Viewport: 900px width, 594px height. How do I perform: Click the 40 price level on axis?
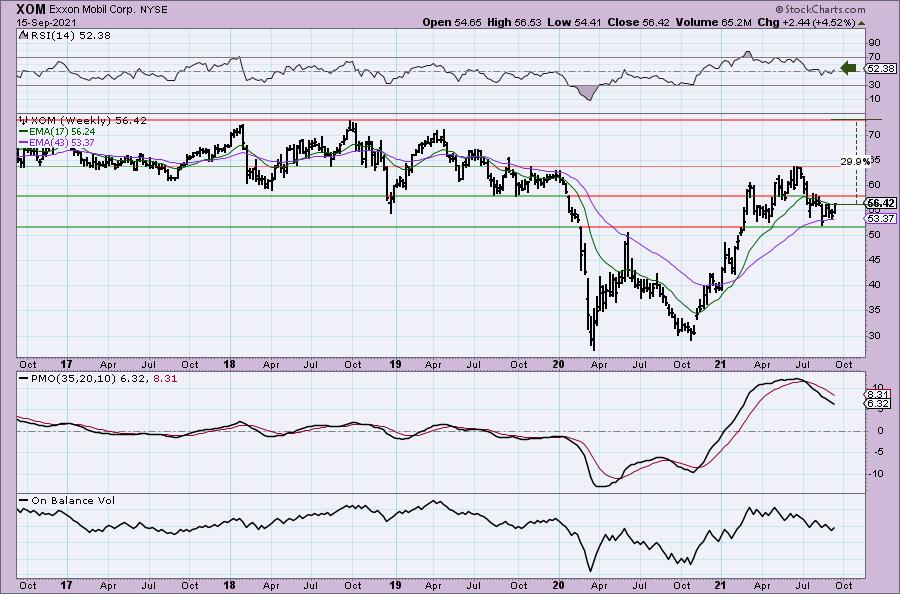[x=875, y=285]
